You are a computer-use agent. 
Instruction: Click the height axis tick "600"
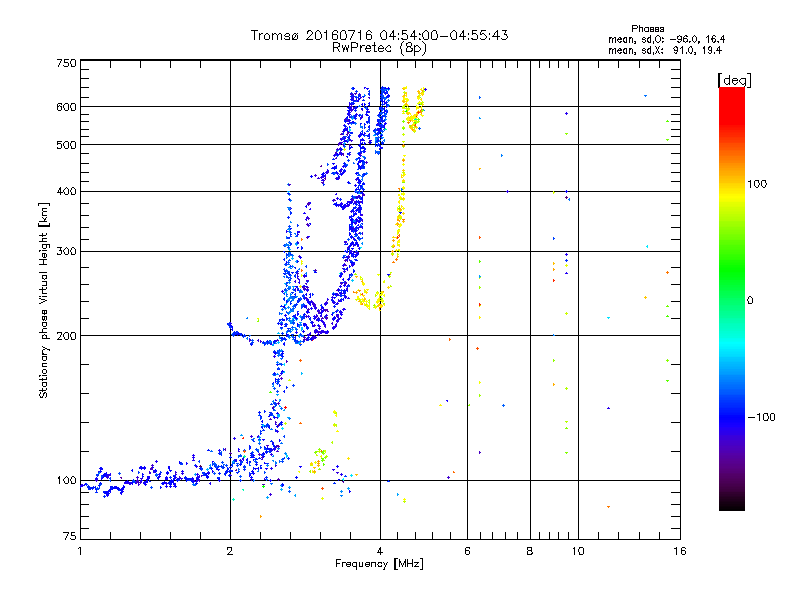tap(67, 107)
